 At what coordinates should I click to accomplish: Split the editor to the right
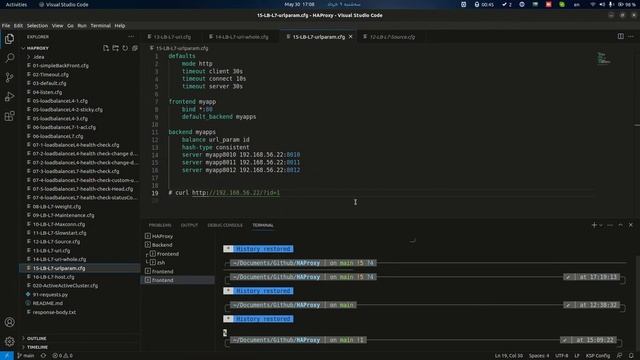tap(620, 36)
